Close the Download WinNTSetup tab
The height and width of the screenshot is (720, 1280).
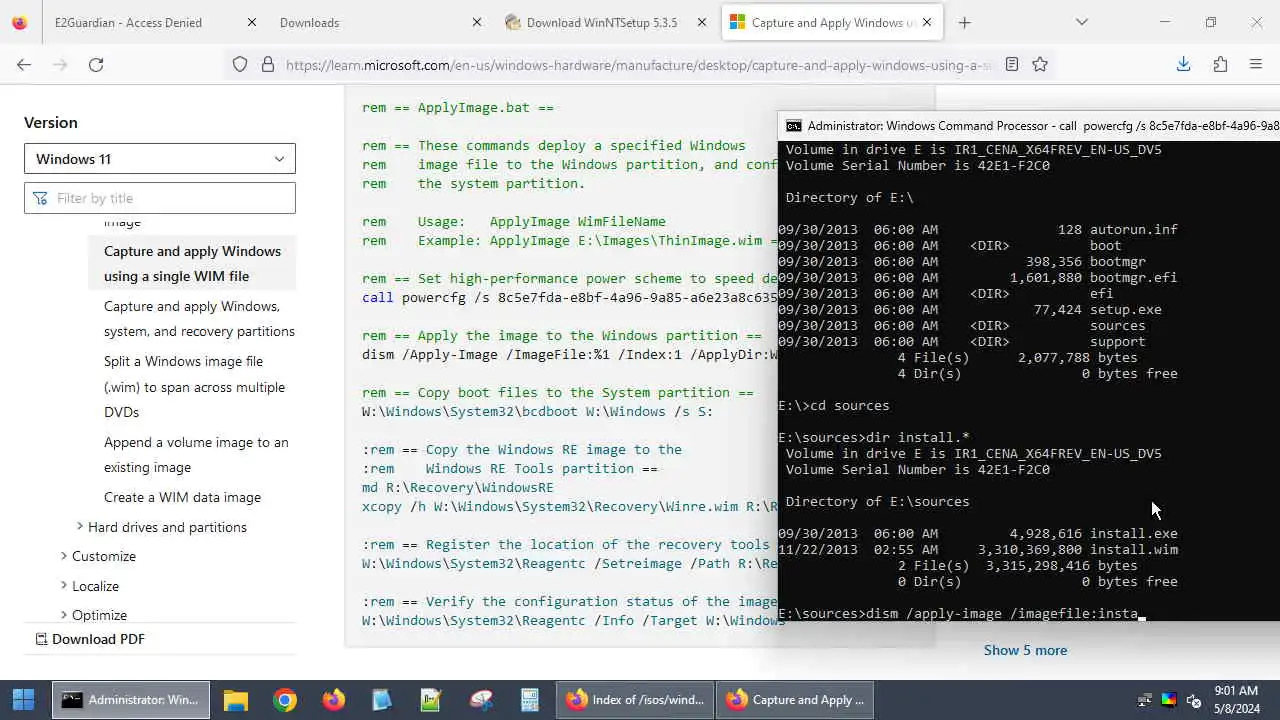click(702, 22)
